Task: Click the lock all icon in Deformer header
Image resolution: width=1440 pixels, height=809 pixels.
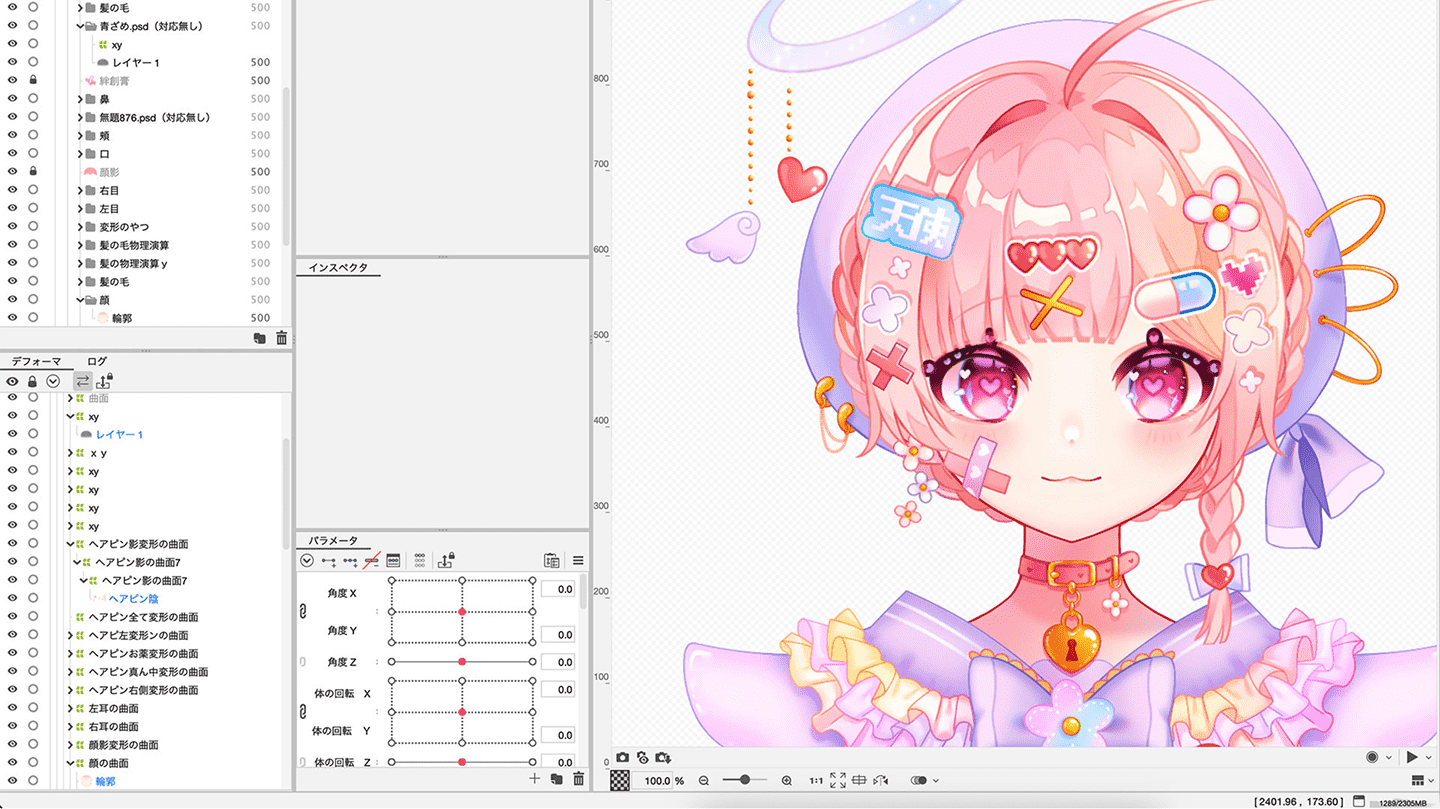Action: [x=32, y=381]
